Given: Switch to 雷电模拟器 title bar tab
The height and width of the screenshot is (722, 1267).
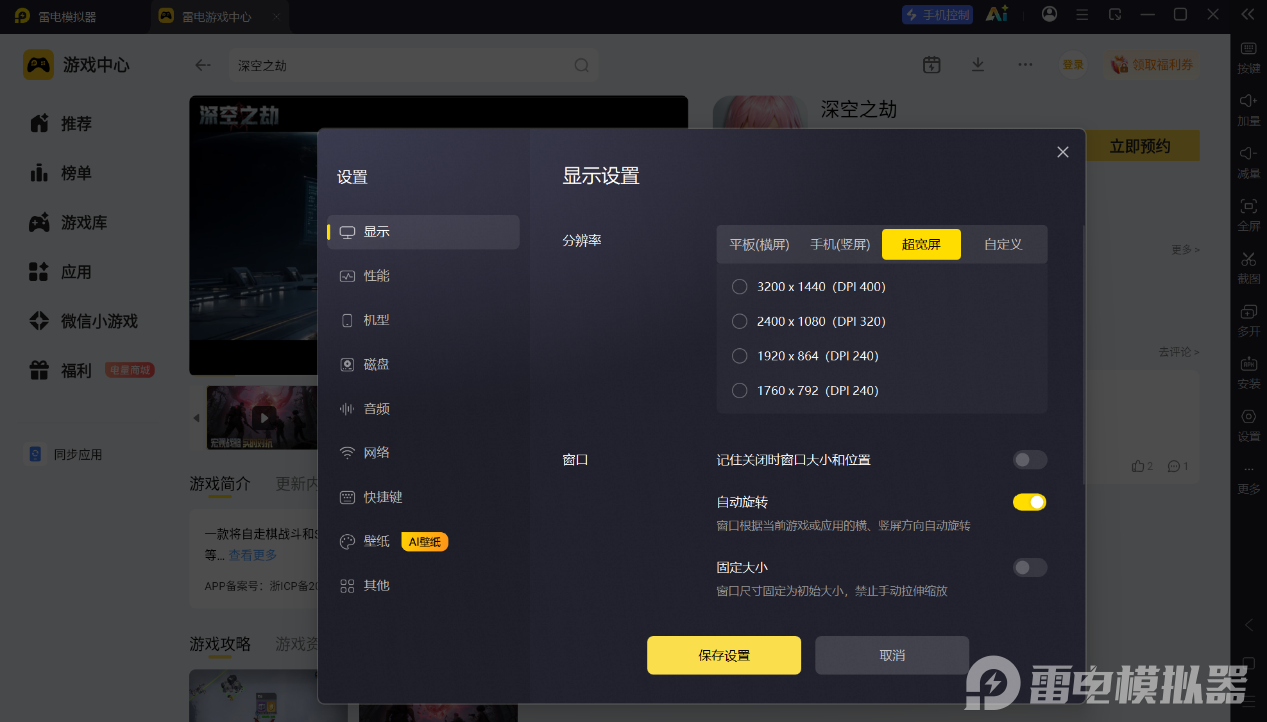Looking at the screenshot, I should coord(58,17).
